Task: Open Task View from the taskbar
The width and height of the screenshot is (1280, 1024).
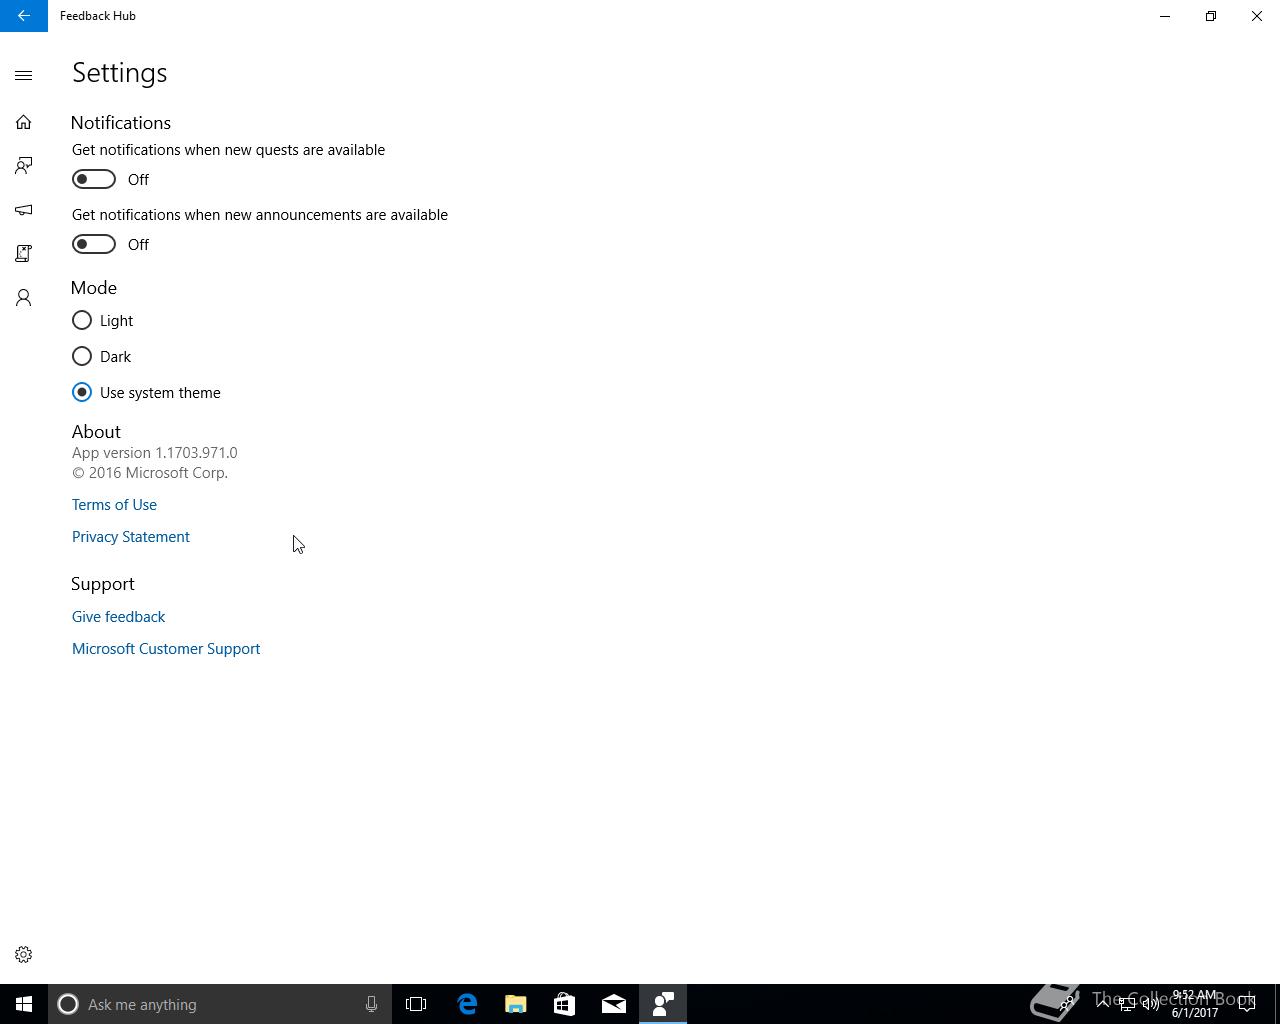Action: point(416,1004)
